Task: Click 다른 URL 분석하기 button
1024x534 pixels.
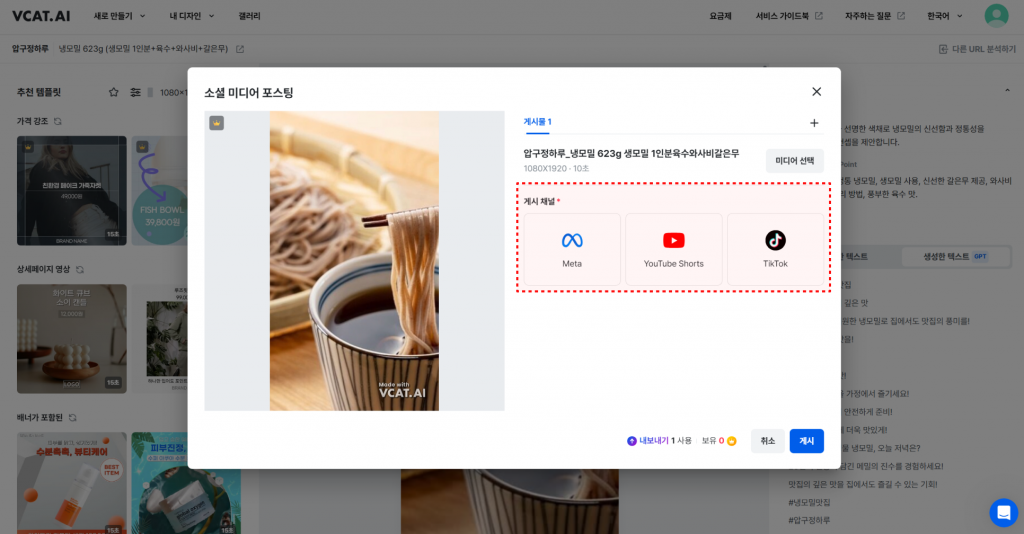Action: pyautogui.click(x=977, y=49)
